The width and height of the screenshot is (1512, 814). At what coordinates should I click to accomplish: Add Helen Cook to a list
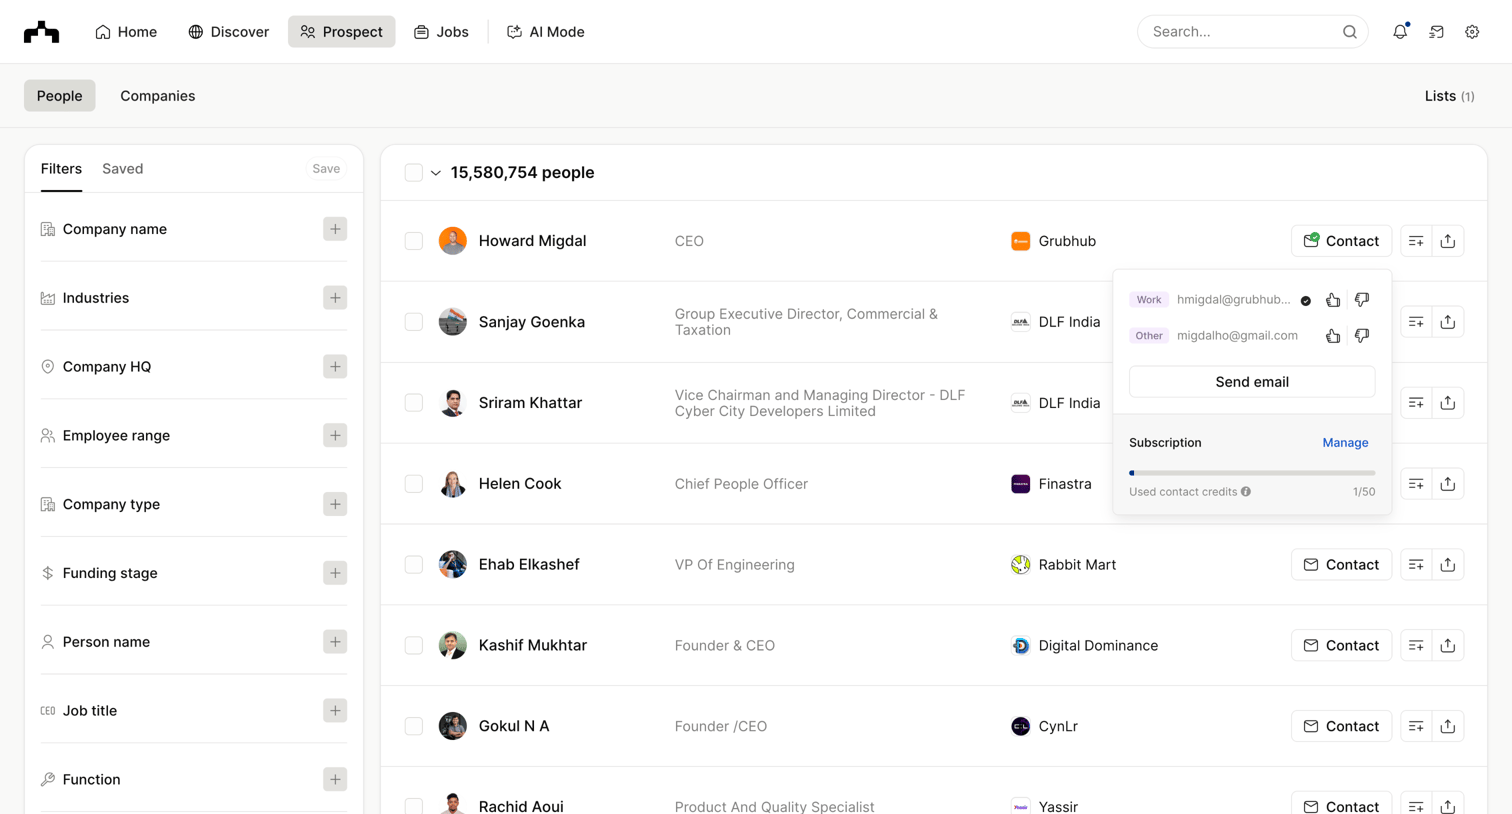[x=1416, y=484]
